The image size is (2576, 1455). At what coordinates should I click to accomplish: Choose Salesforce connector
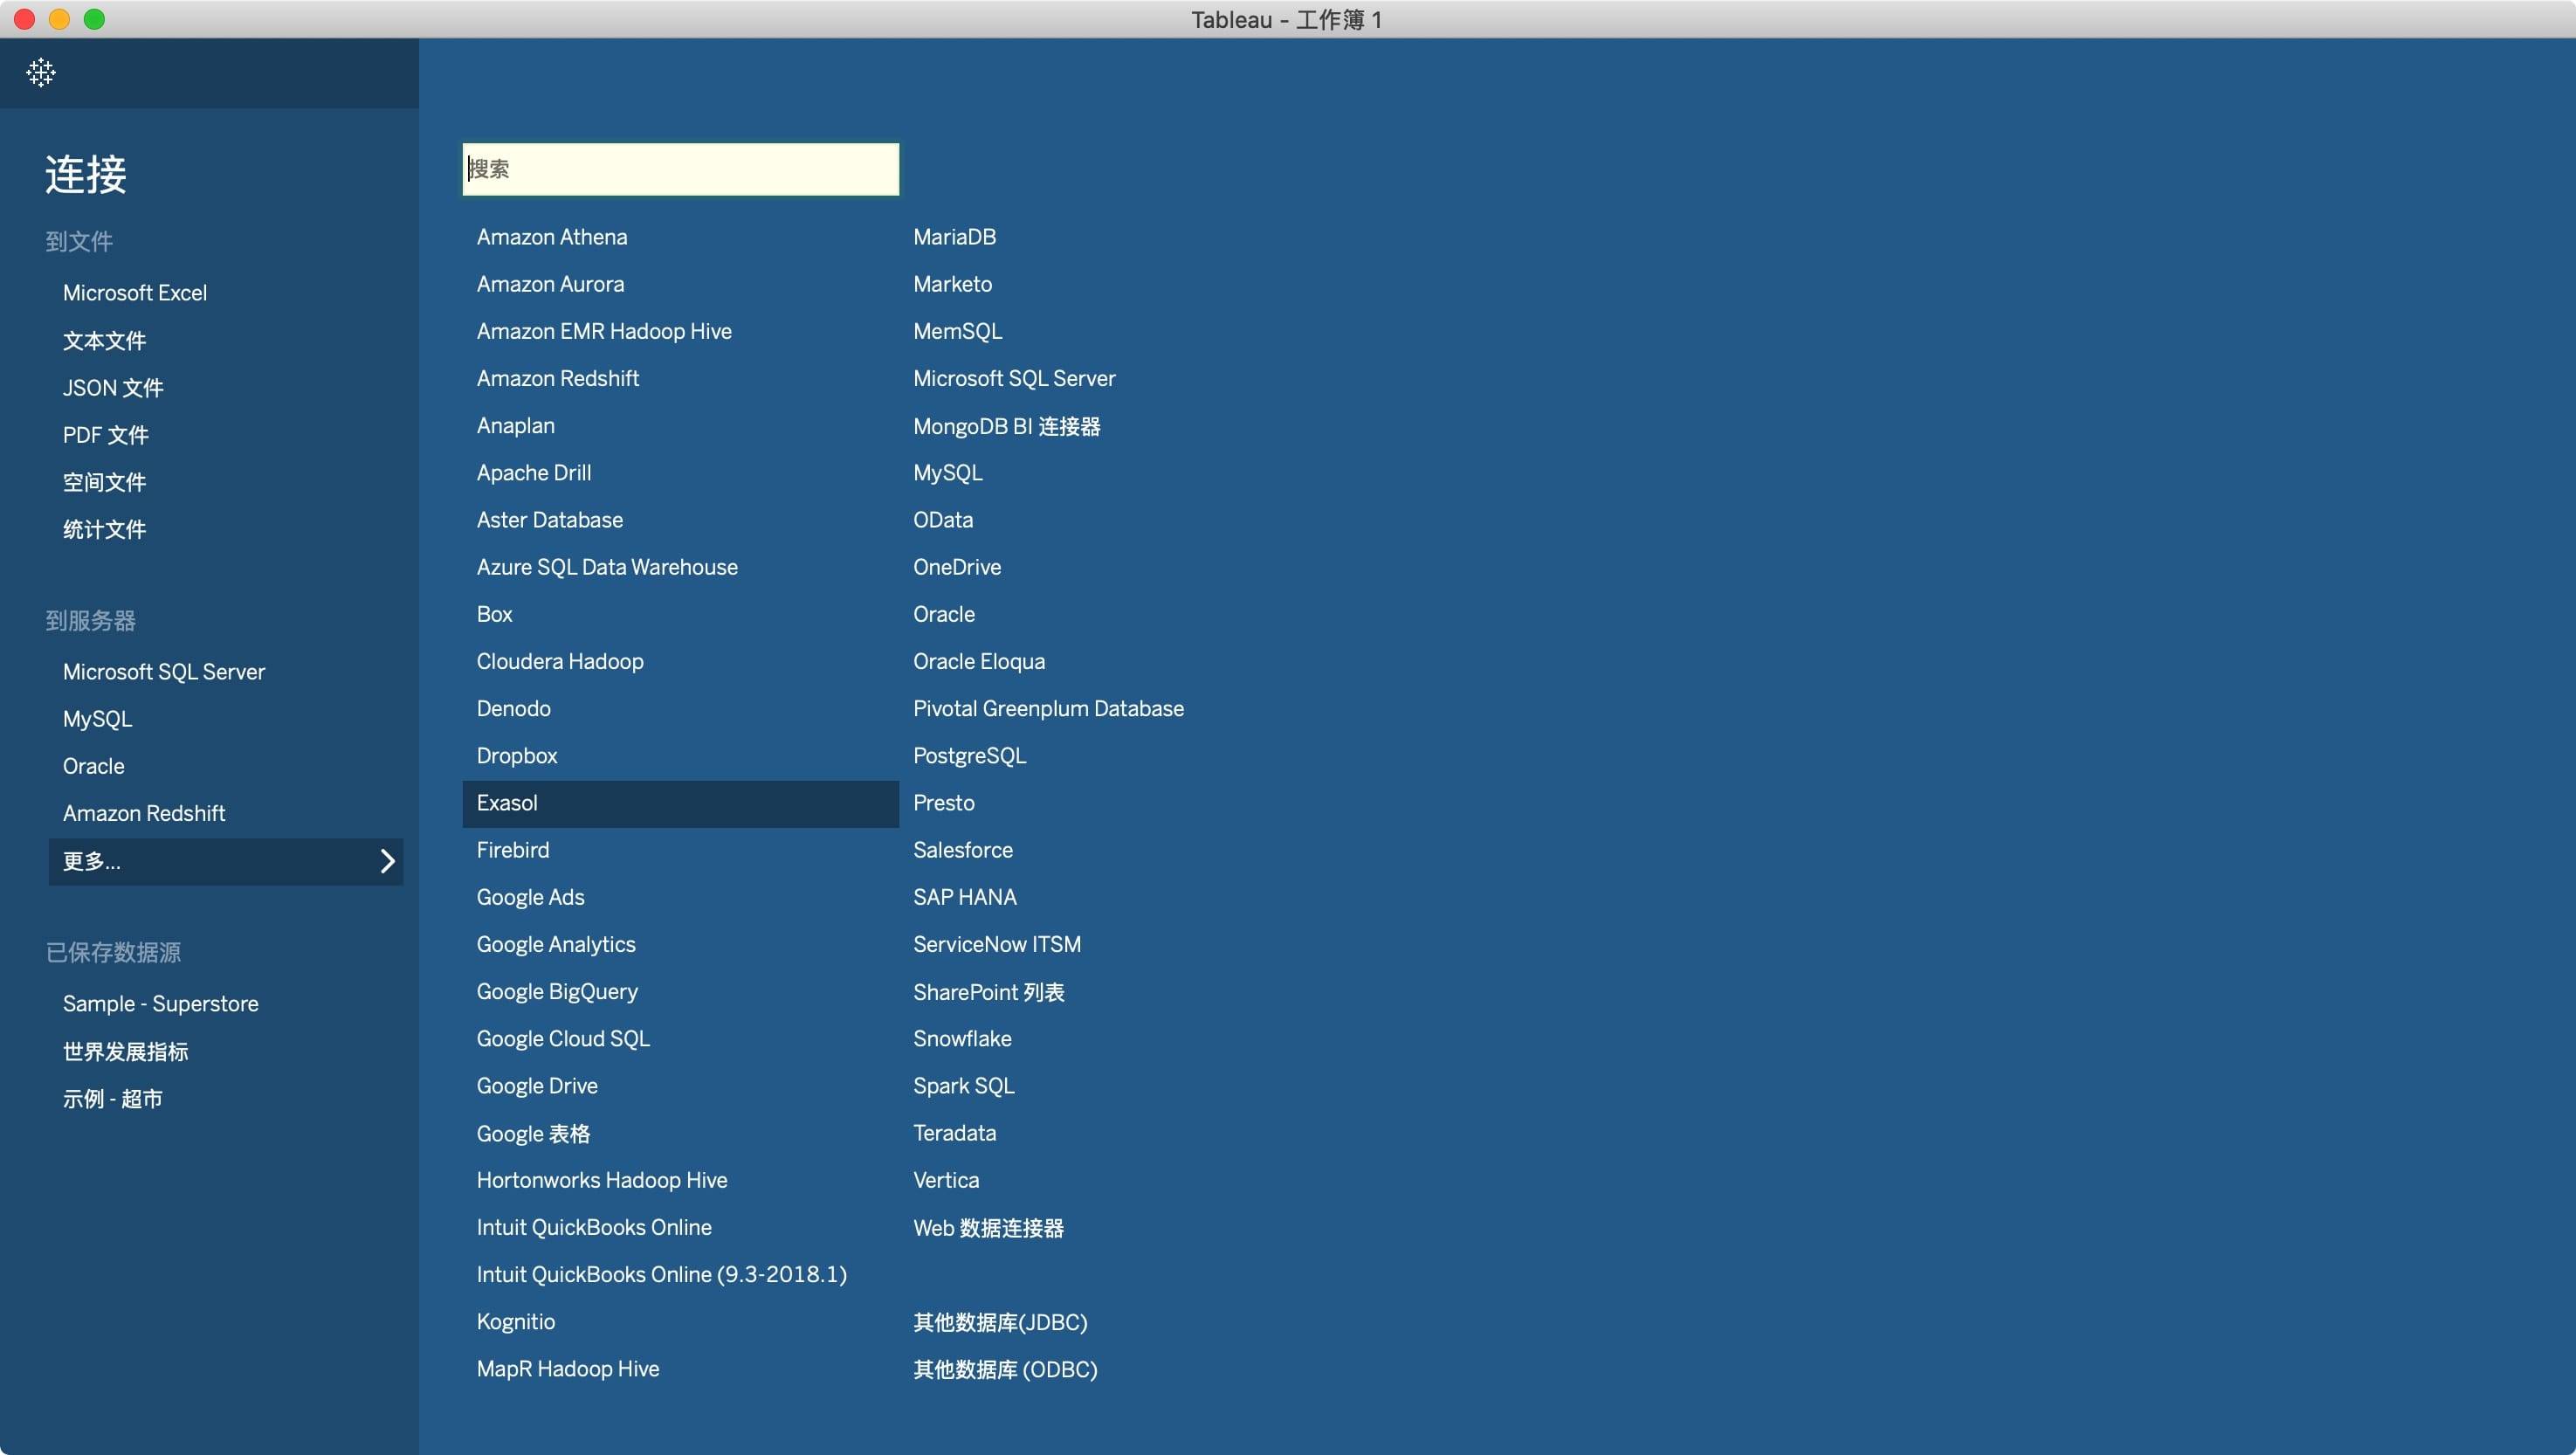pyautogui.click(x=962, y=850)
